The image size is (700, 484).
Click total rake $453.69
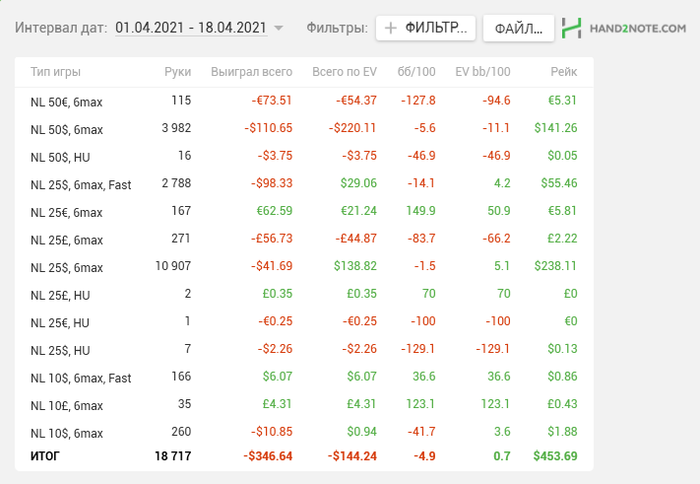(555, 456)
